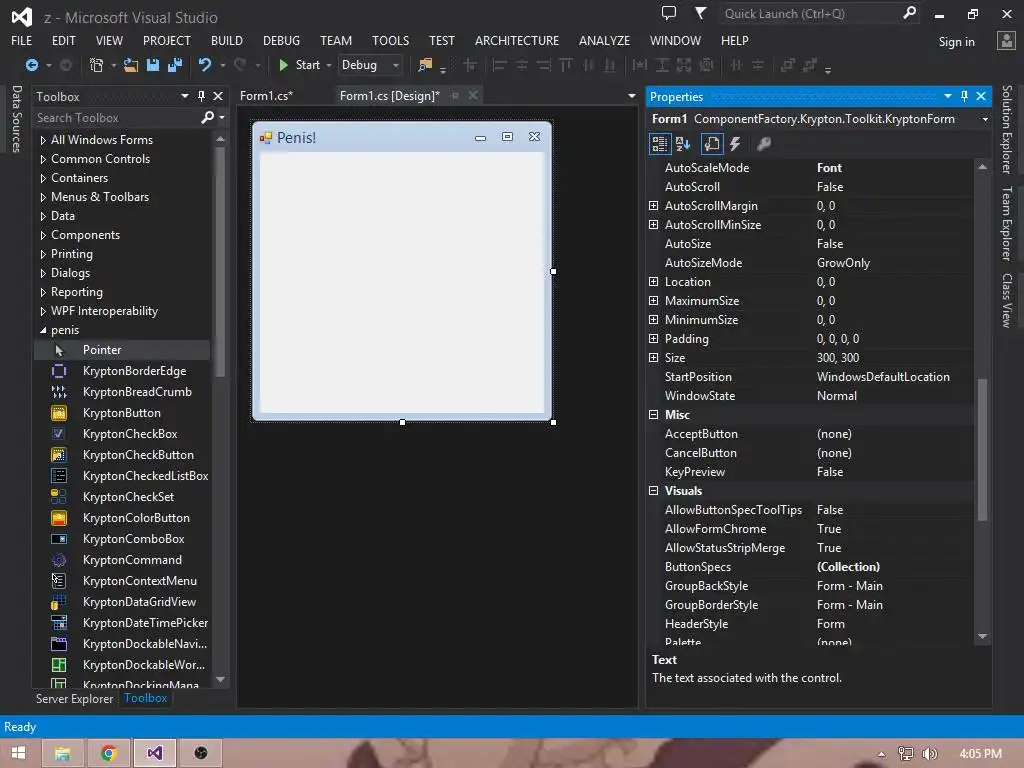
Task: Open the Team Explorer side tab
Action: coord(1006,224)
